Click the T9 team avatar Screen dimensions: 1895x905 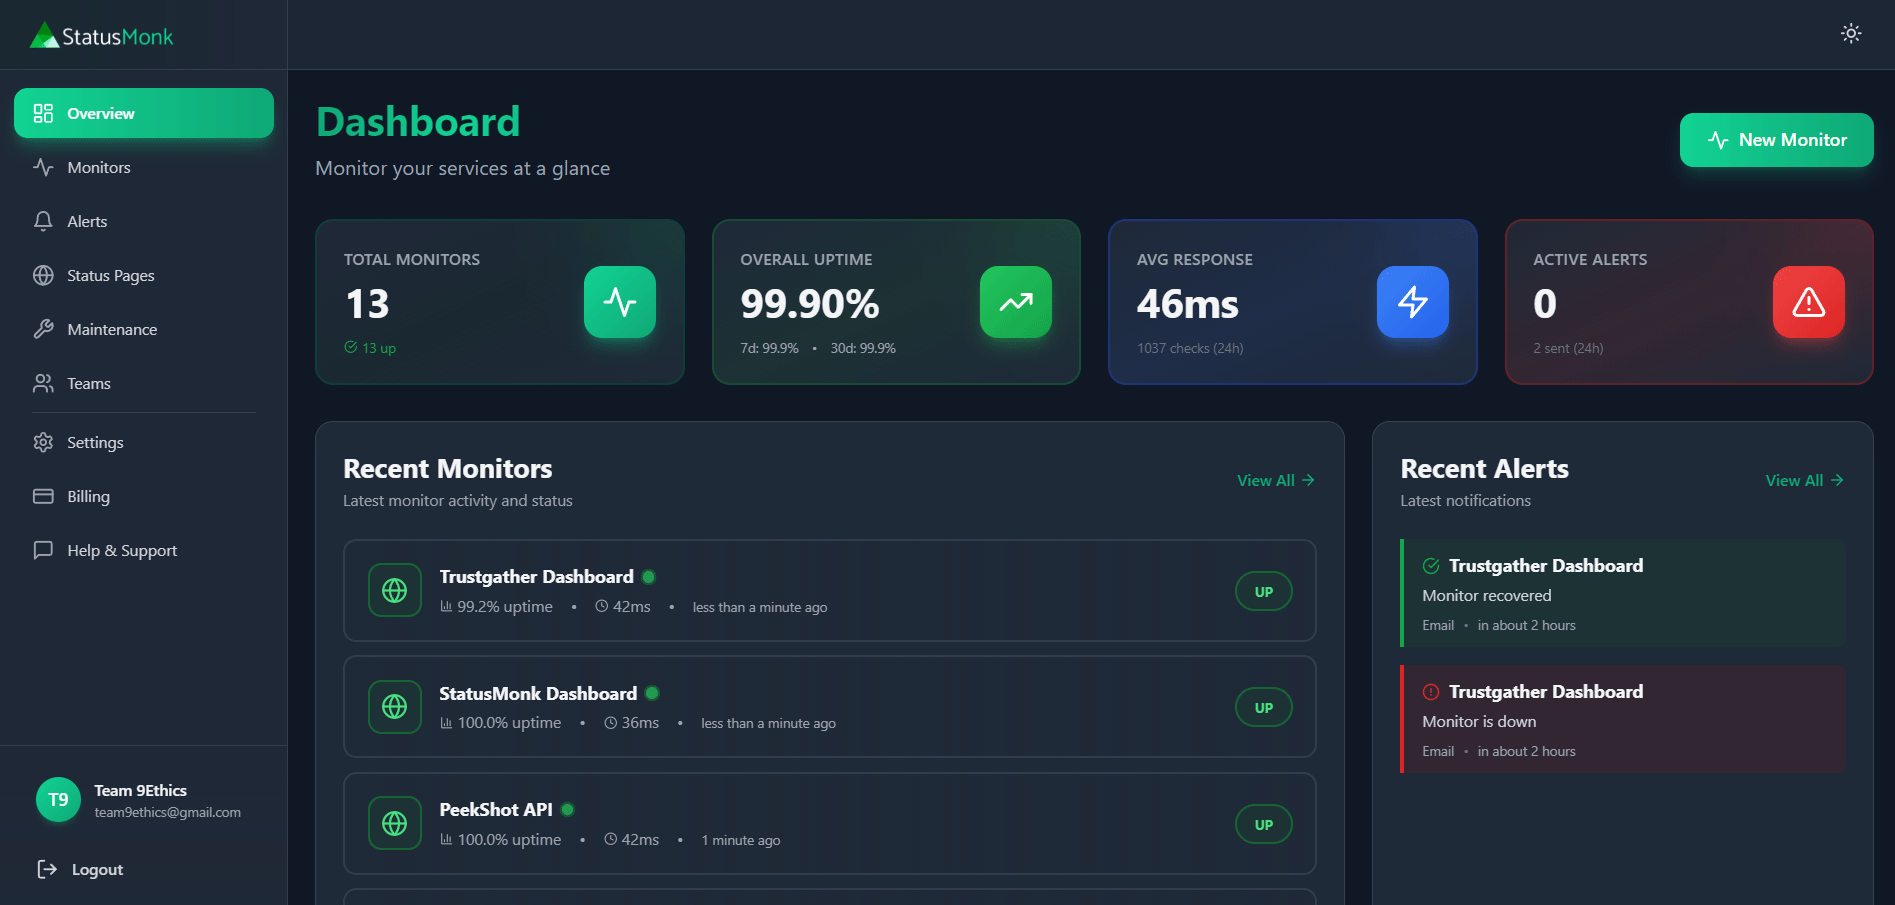pos(57,800)
